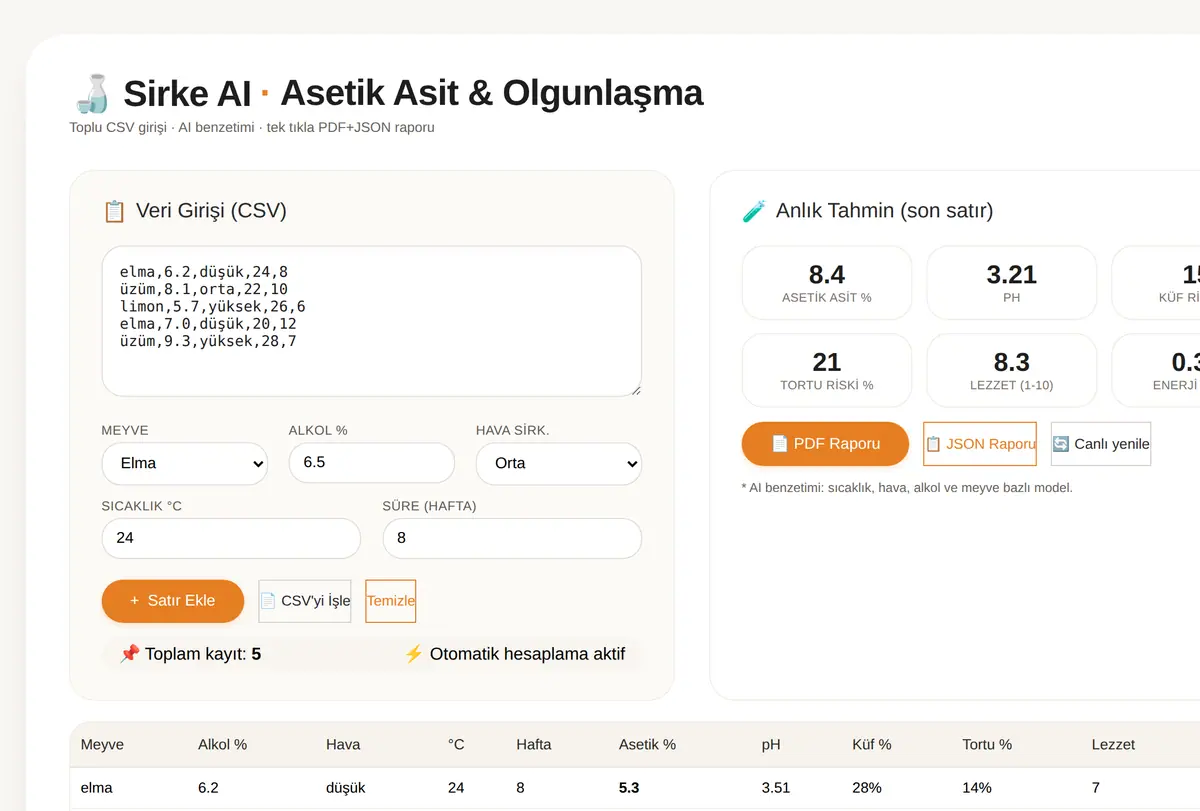The image size is (1200, 811).
Task: Open the Meyve dropdown showing Elma
Action: [185, 463]
